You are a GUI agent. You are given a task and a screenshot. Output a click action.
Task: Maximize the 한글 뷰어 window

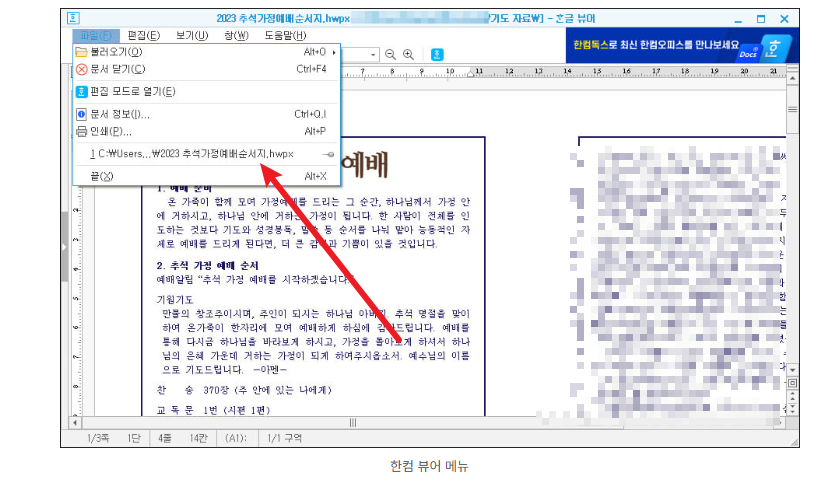pos(761,19)
